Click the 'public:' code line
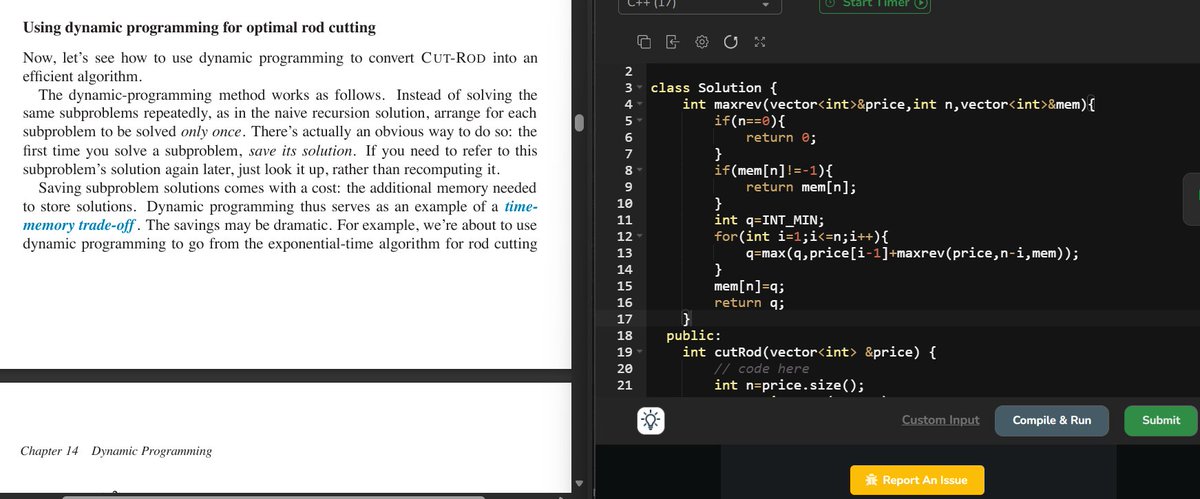Screen dimensions: 1200x499 694,335
